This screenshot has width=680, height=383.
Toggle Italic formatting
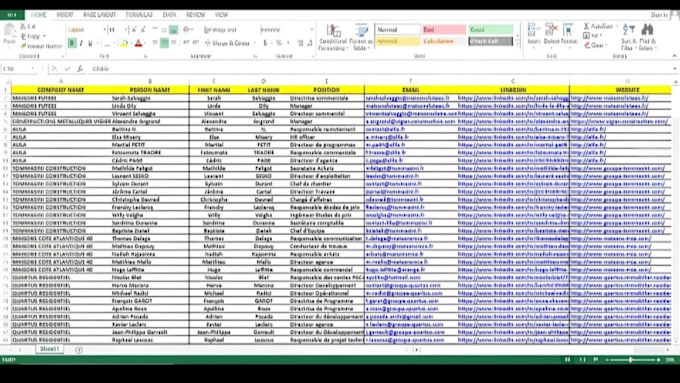81,43
